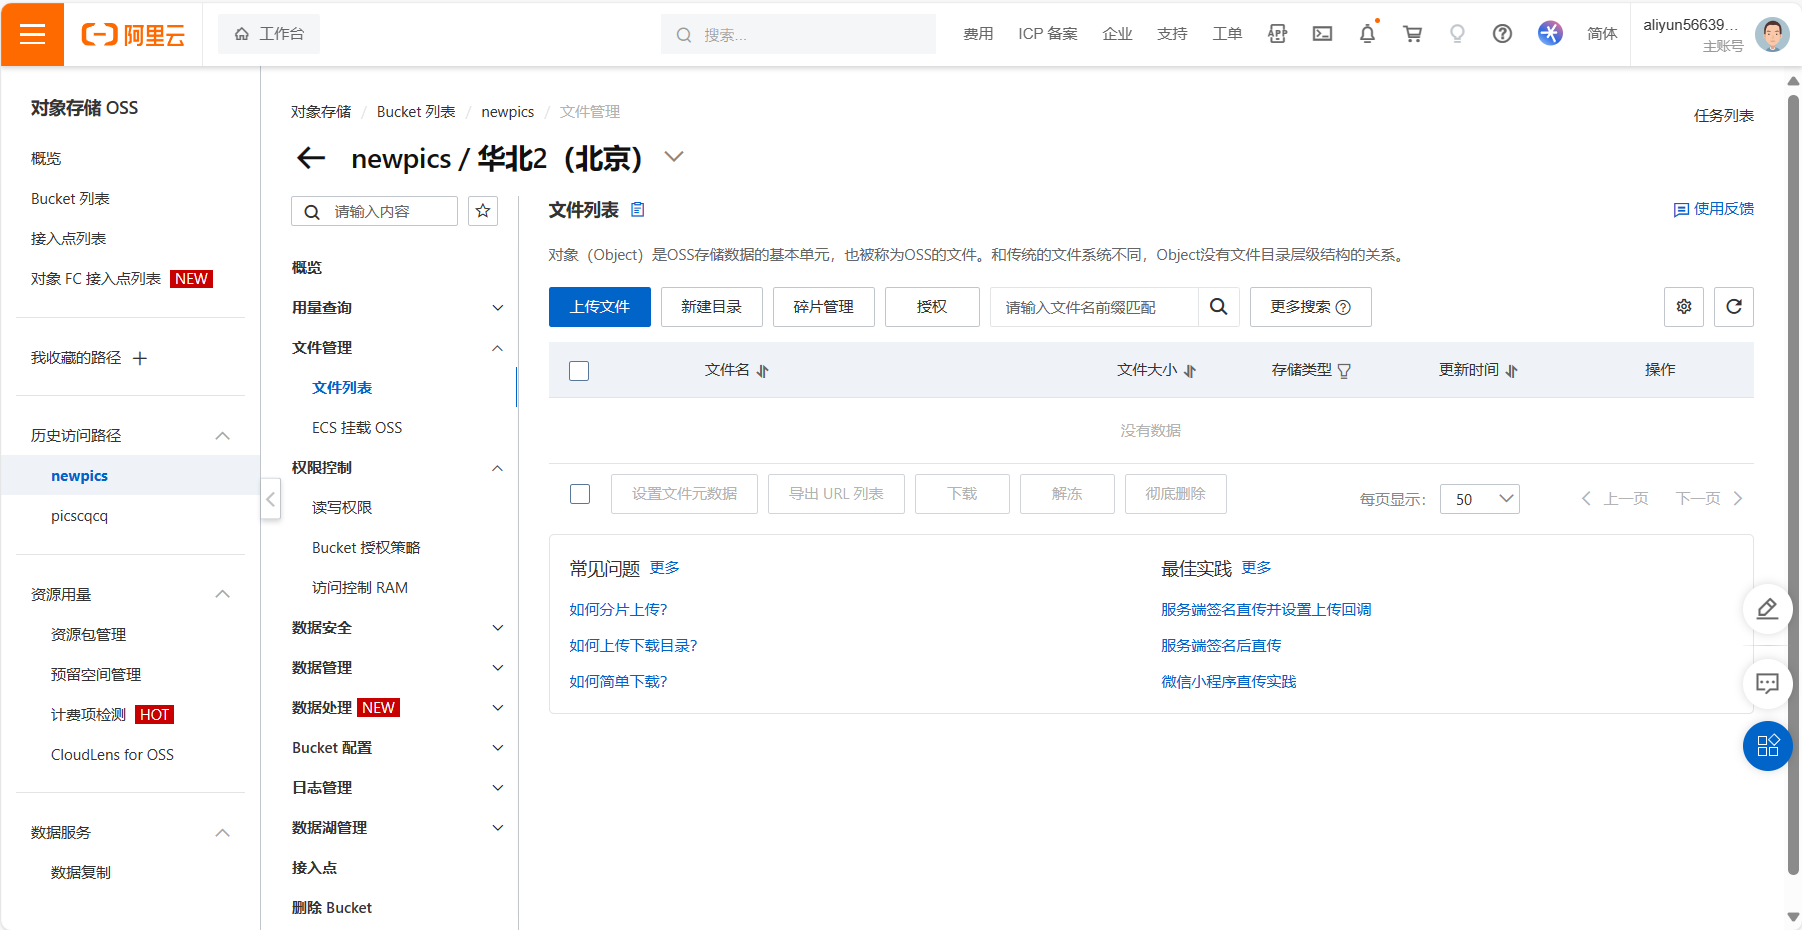Open Bucket 授权策略 menu item
This screenshot has height=930, width=1802.
pyautogui.click(x=366, y=548)
